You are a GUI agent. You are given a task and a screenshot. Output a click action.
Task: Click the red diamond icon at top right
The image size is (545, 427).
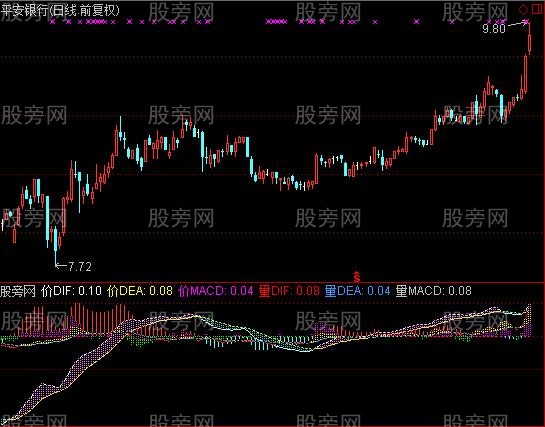(x=523, y=9)
